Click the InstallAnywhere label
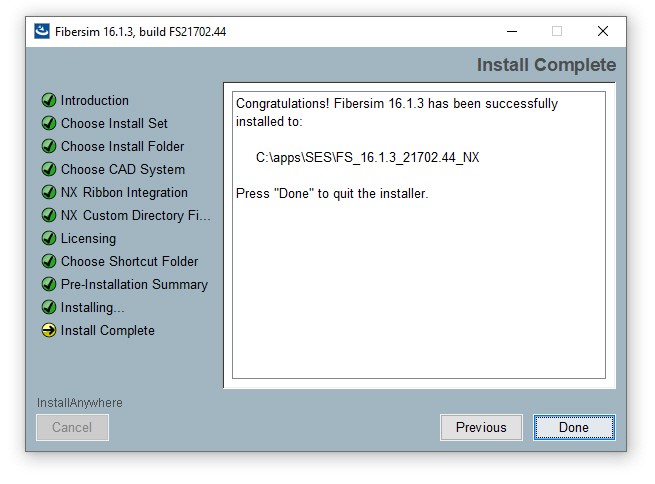The height and width of the screenshot is (484, 655). (80, 403)
